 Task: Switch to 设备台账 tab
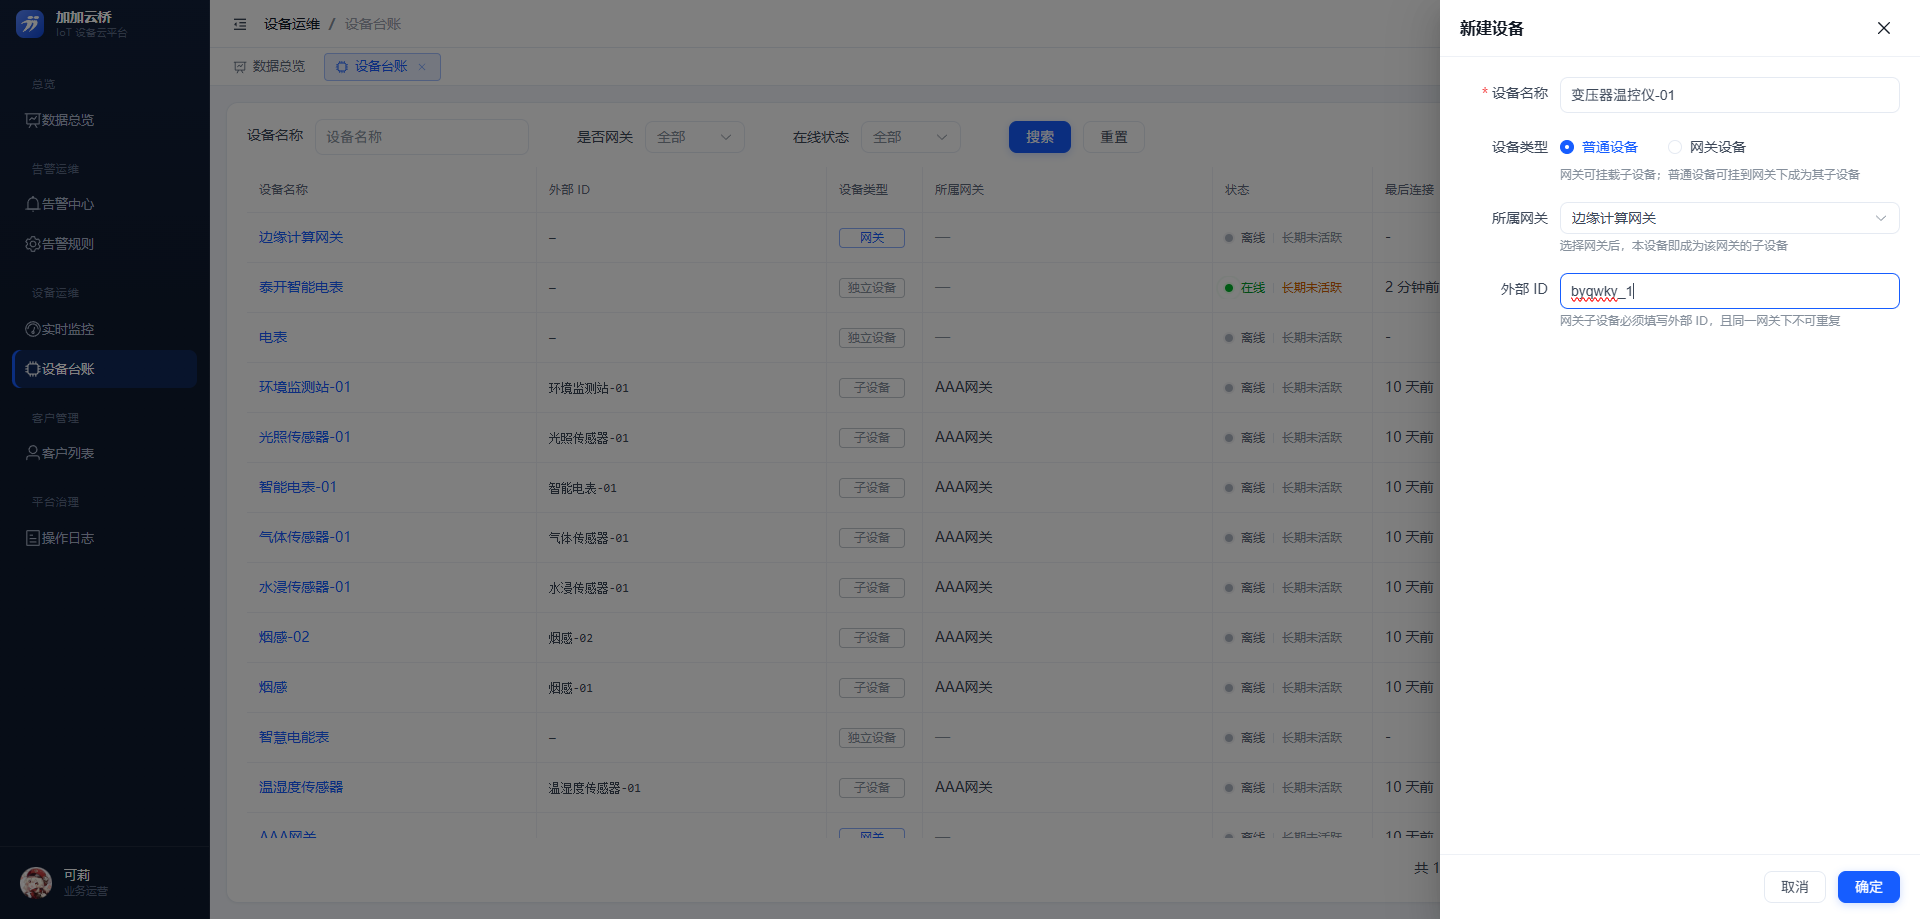tap(382, 67)
